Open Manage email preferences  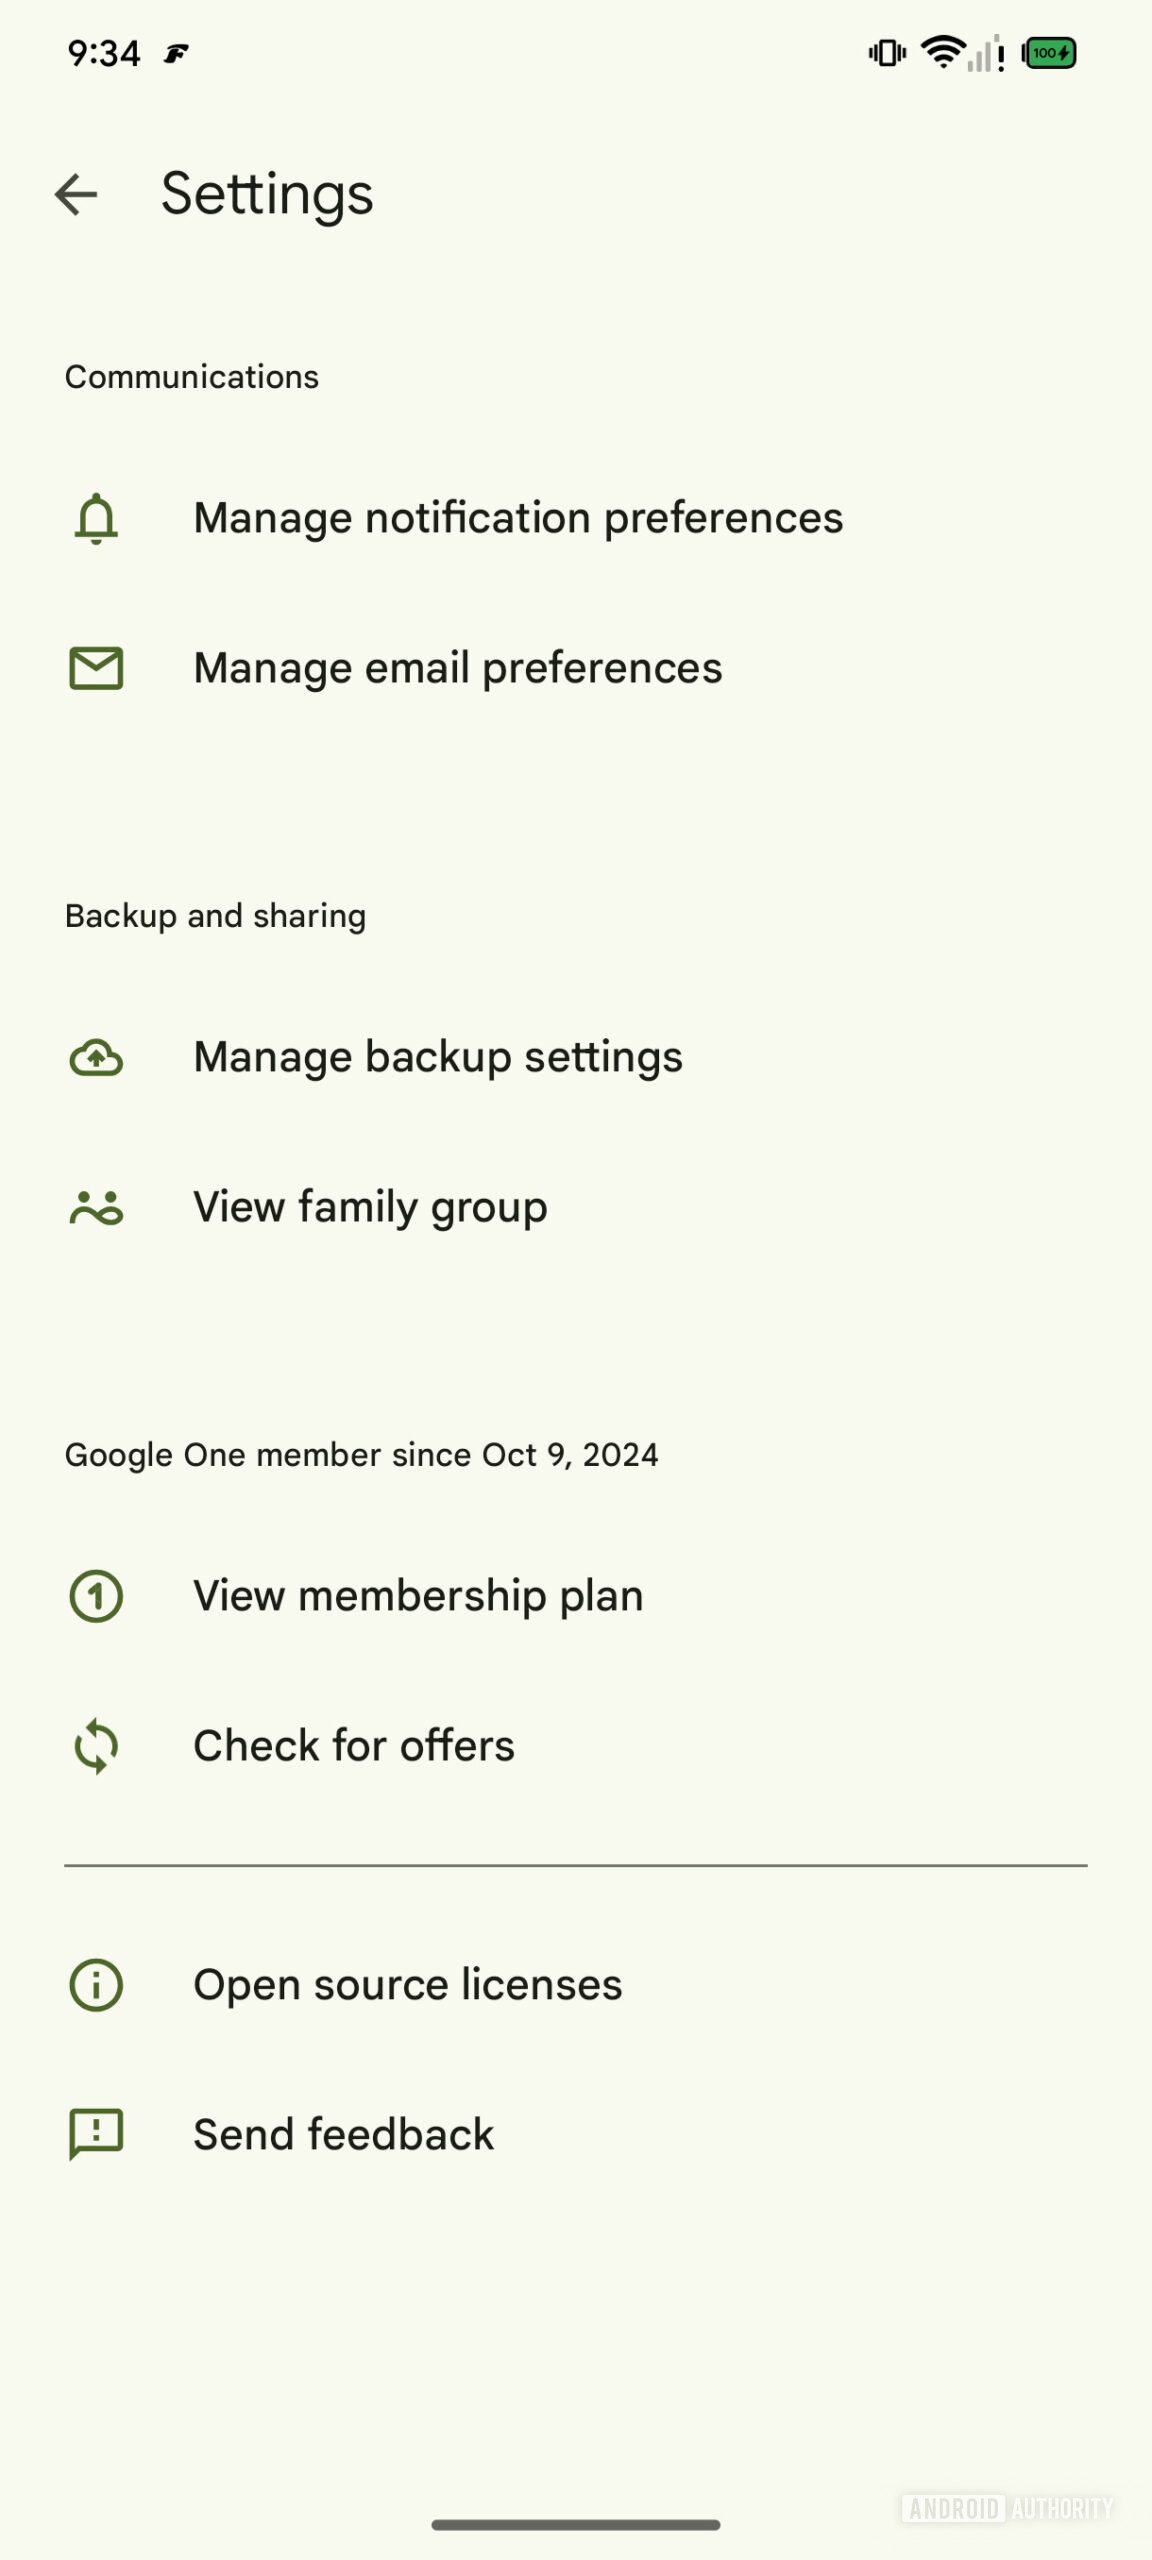[x=457, y=668]
